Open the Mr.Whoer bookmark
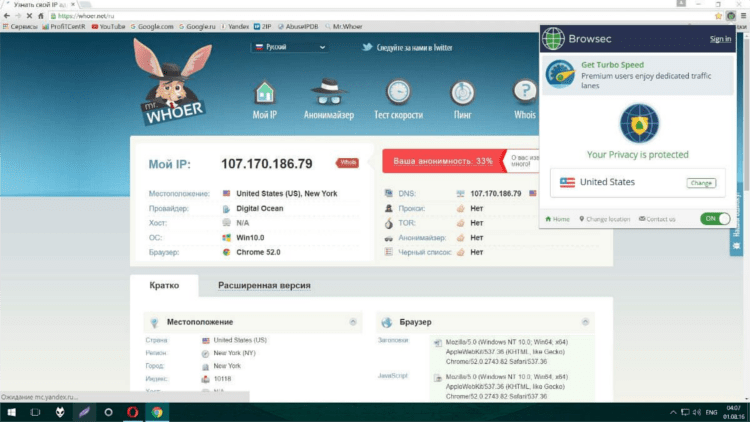 click(x=343, y=26)
